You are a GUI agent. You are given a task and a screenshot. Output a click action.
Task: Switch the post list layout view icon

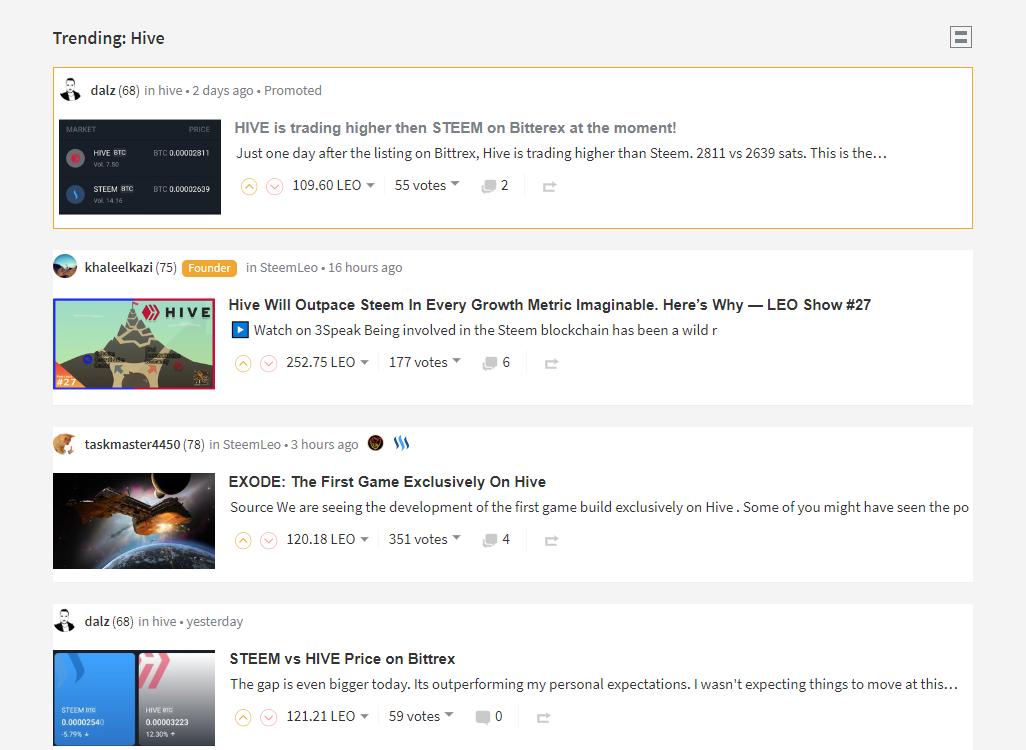tap(960, 38)
